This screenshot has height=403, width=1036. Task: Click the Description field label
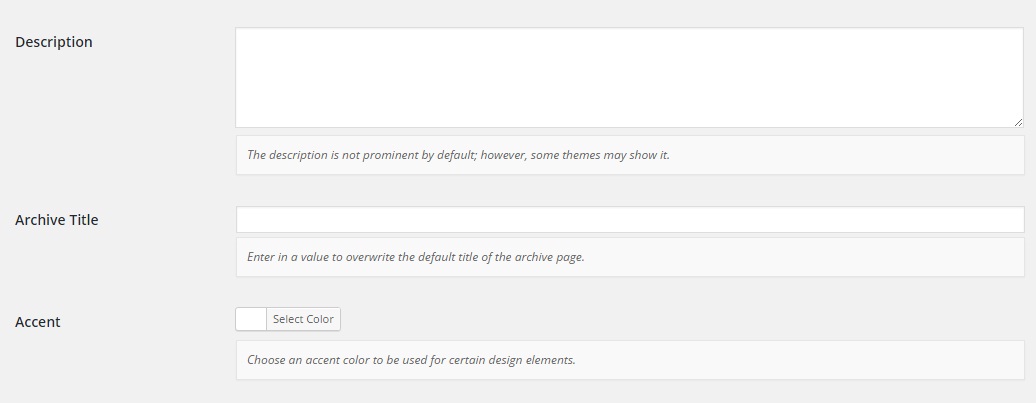(x=54, y=42)
